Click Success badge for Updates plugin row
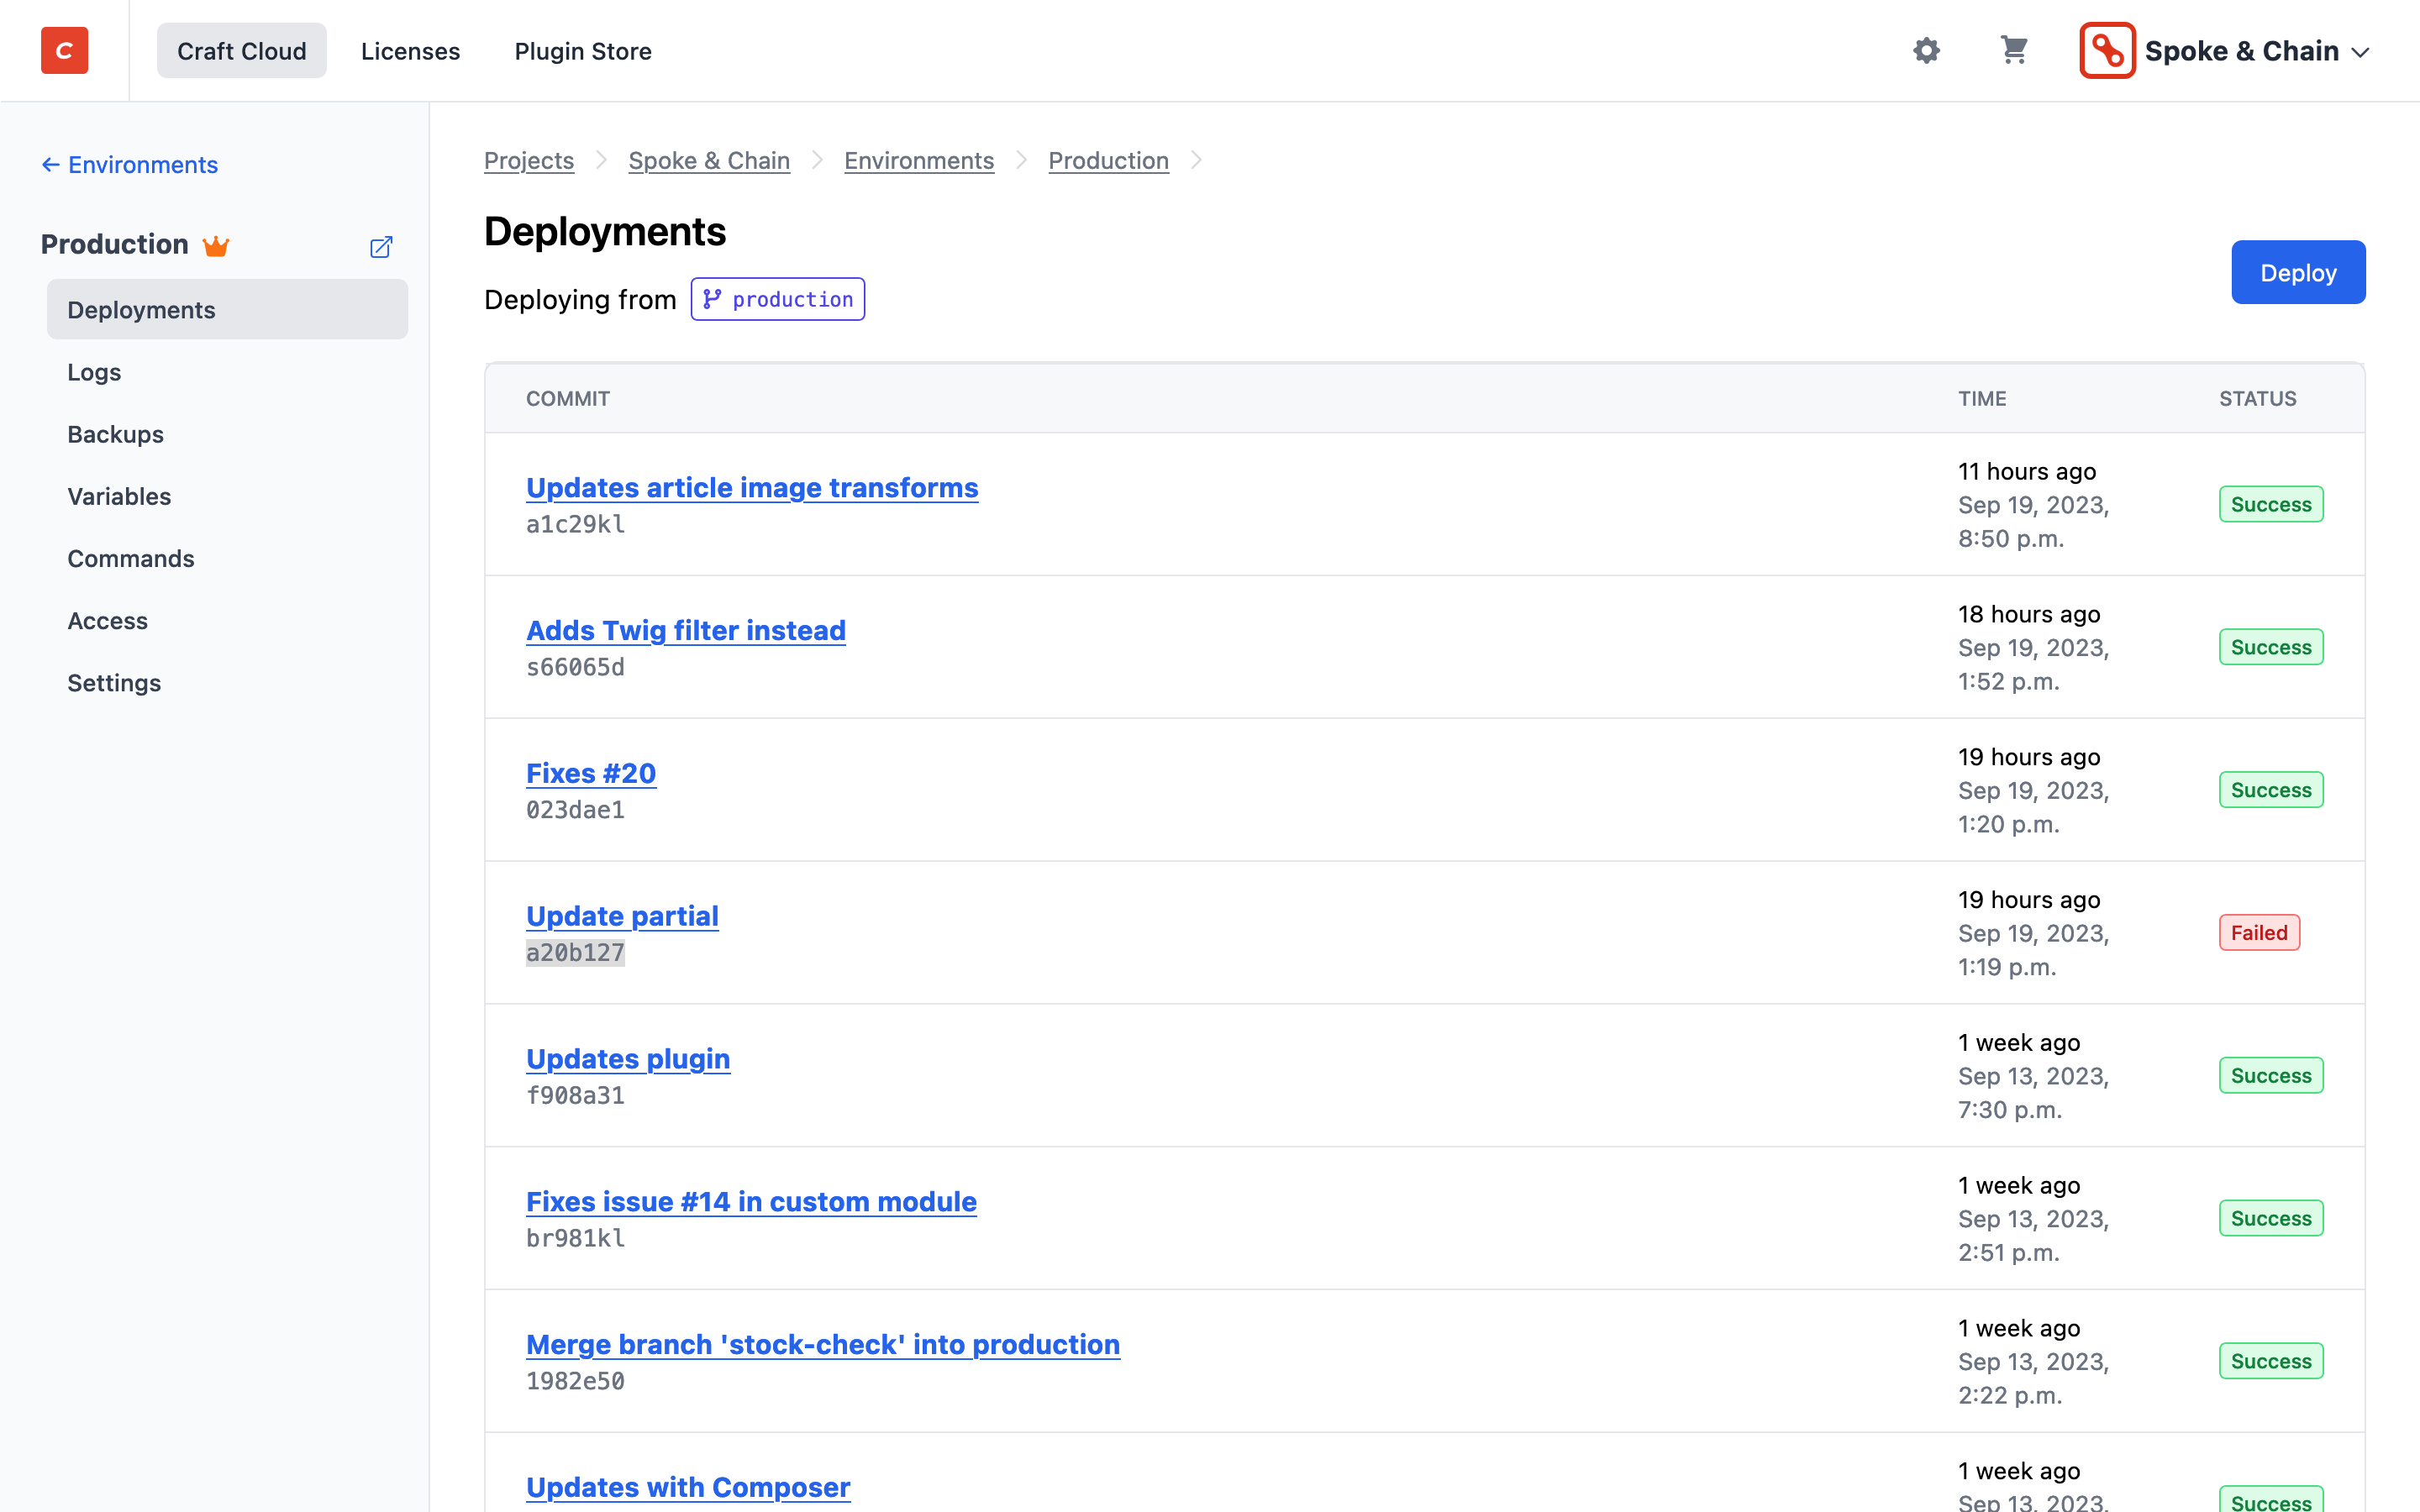Viewport: 2420px width, 1512px height. 2271,1075
